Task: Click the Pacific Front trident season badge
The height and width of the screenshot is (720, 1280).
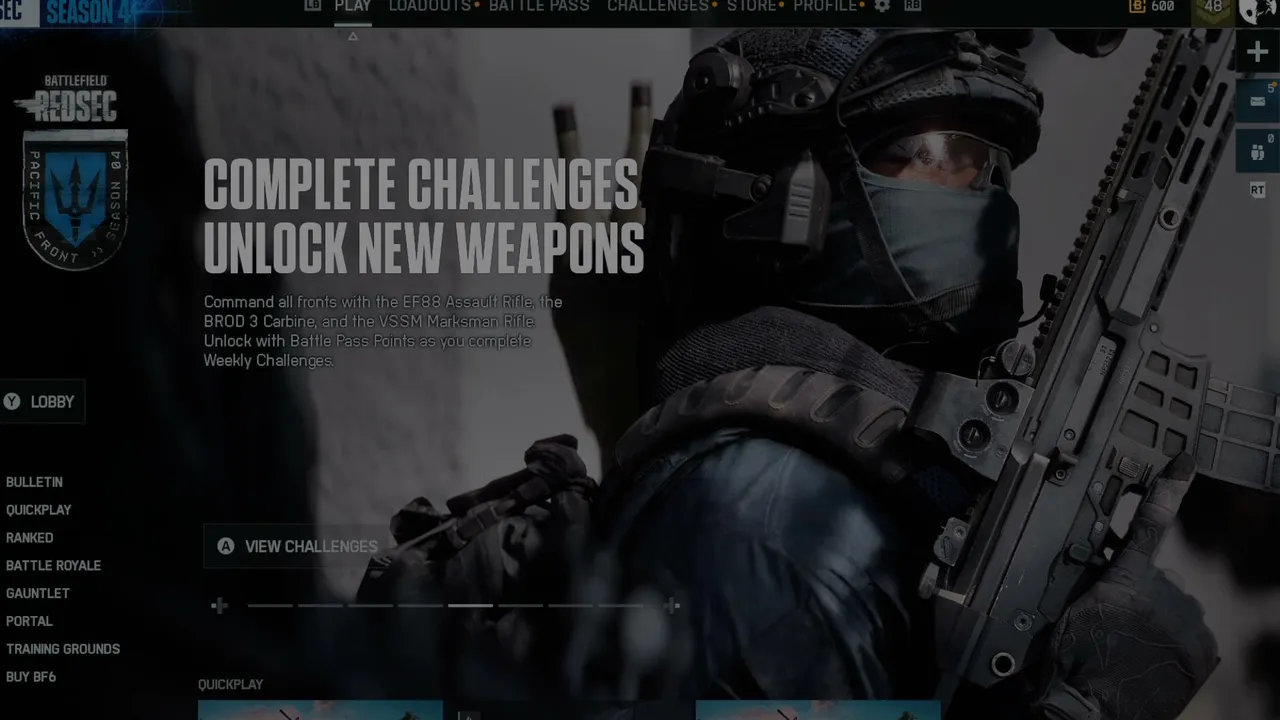Action: tap(75, 200)
